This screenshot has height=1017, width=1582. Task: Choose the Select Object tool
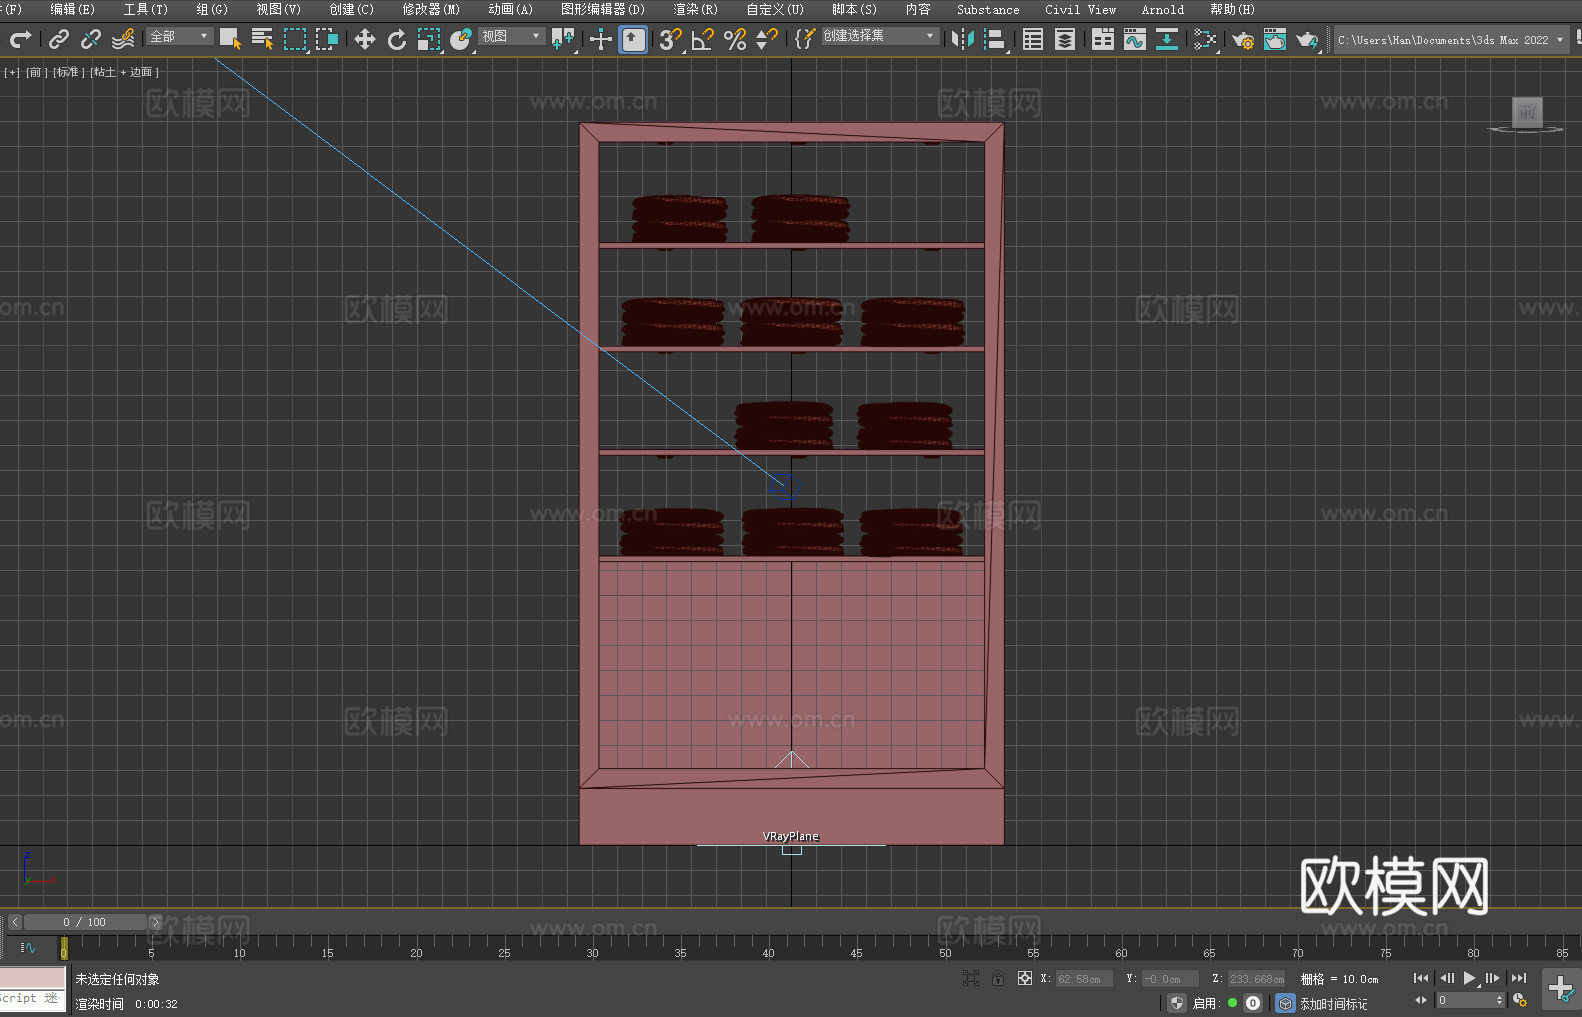(x=230, y=39)
